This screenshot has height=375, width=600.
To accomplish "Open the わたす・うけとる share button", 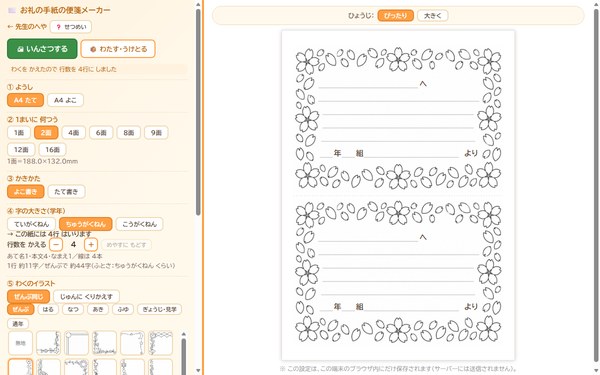I will pos(118,49).
